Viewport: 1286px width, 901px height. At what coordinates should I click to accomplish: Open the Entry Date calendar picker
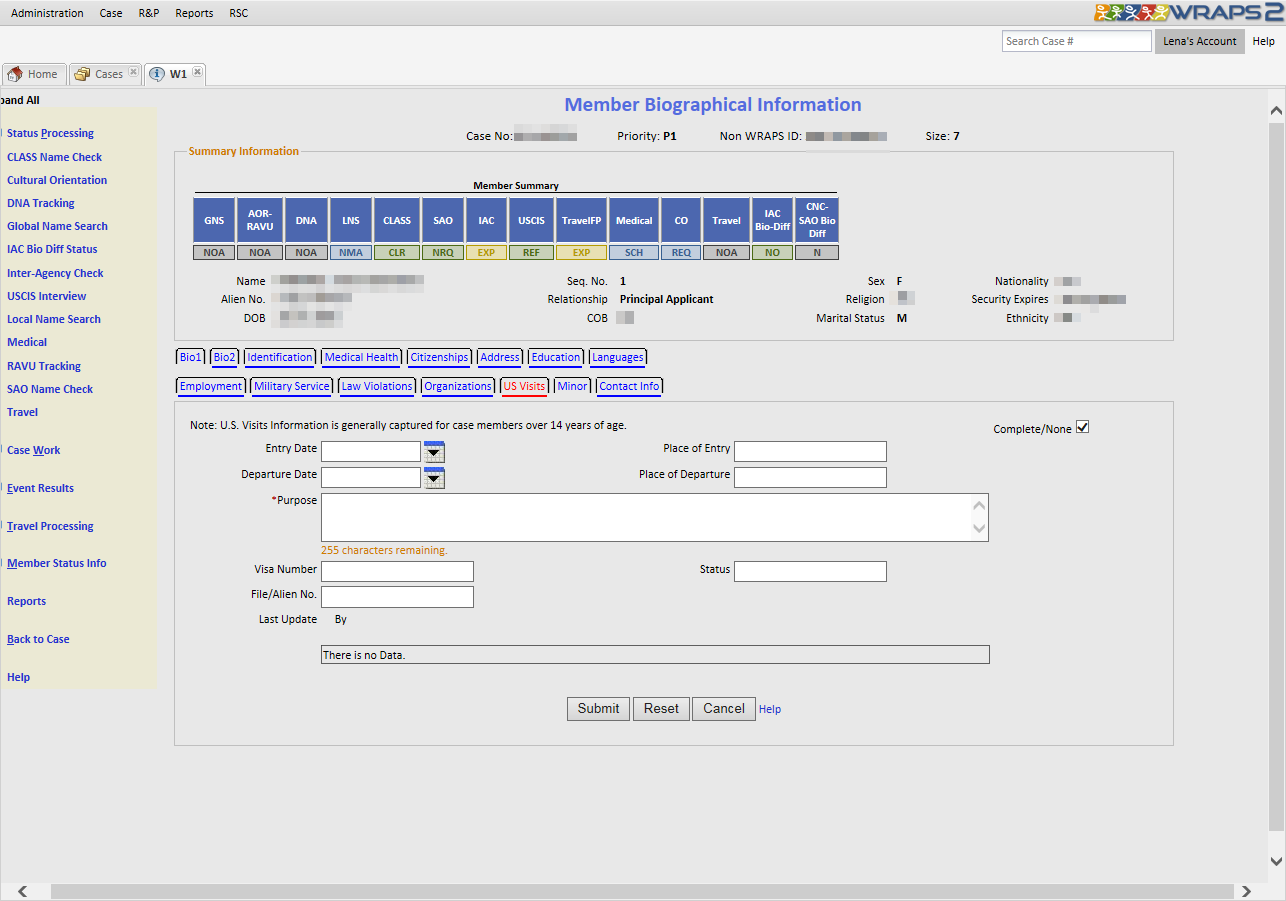pos(434,452)
